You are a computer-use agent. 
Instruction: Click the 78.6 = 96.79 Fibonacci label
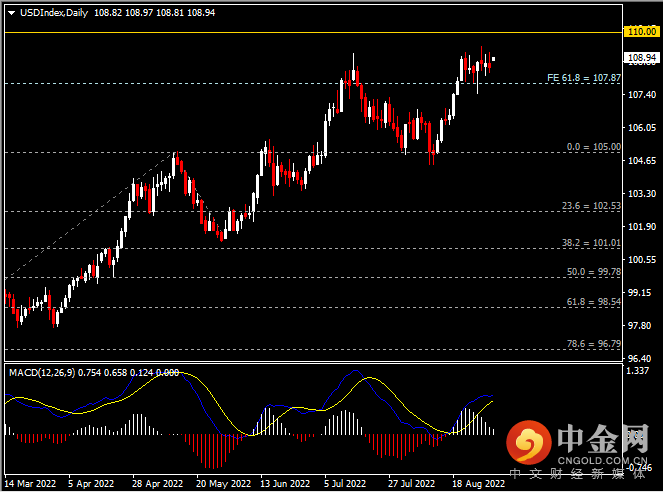594,344
